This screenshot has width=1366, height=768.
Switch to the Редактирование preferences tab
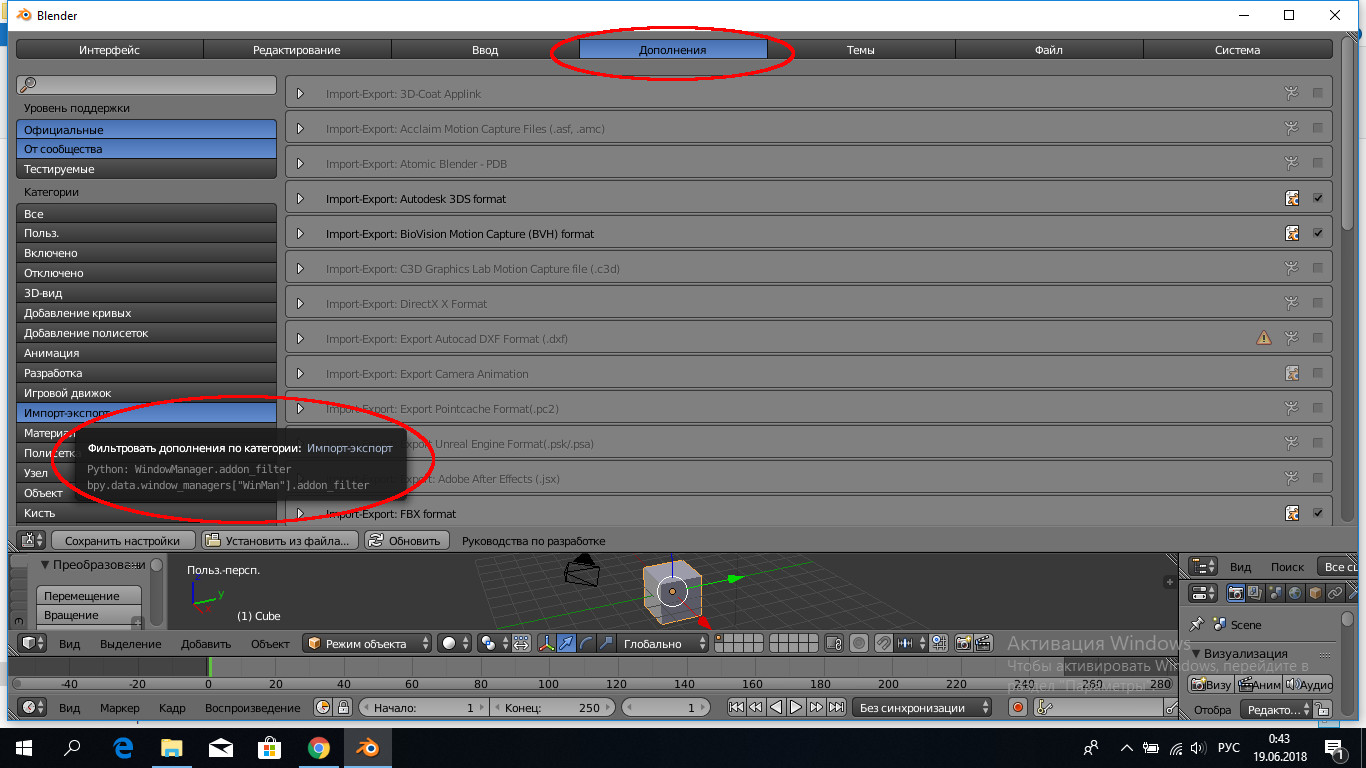pyautogui.click(x=297, y=49)
